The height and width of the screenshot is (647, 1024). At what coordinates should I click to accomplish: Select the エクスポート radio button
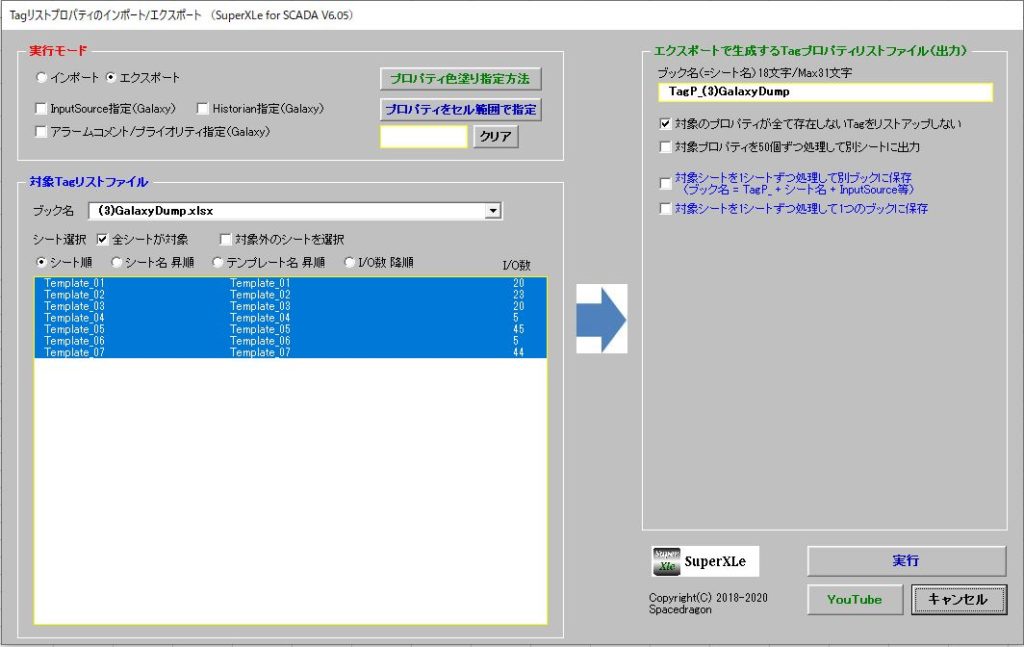(111, 78)
